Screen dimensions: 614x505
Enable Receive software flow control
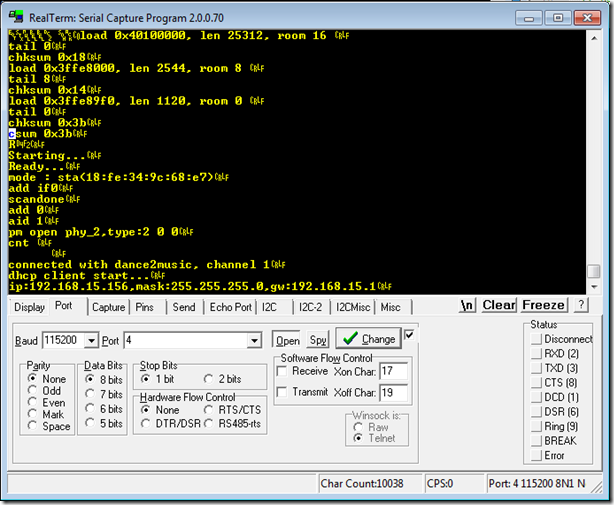[x=282, y=371]
